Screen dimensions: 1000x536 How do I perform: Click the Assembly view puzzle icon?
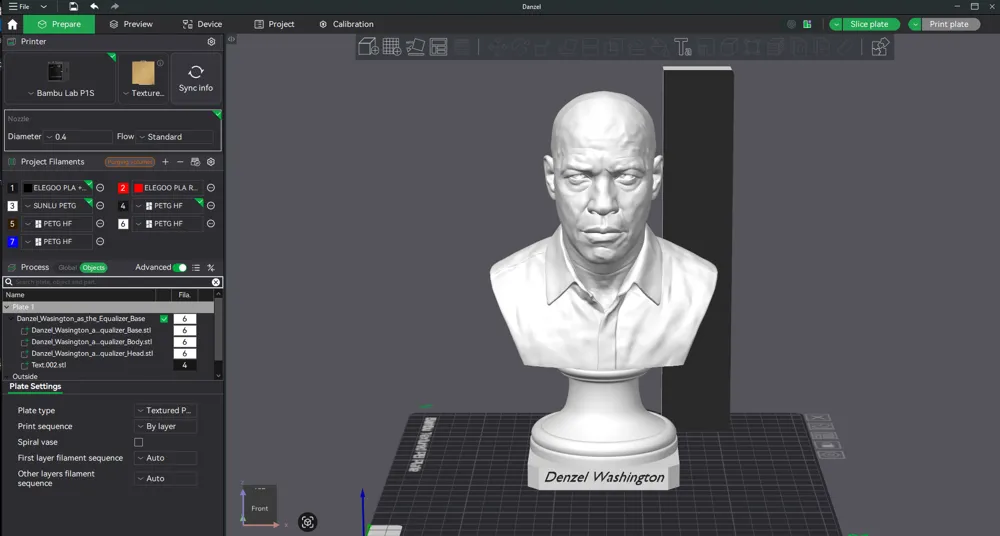pyautogui.click(x=879, y=47)
